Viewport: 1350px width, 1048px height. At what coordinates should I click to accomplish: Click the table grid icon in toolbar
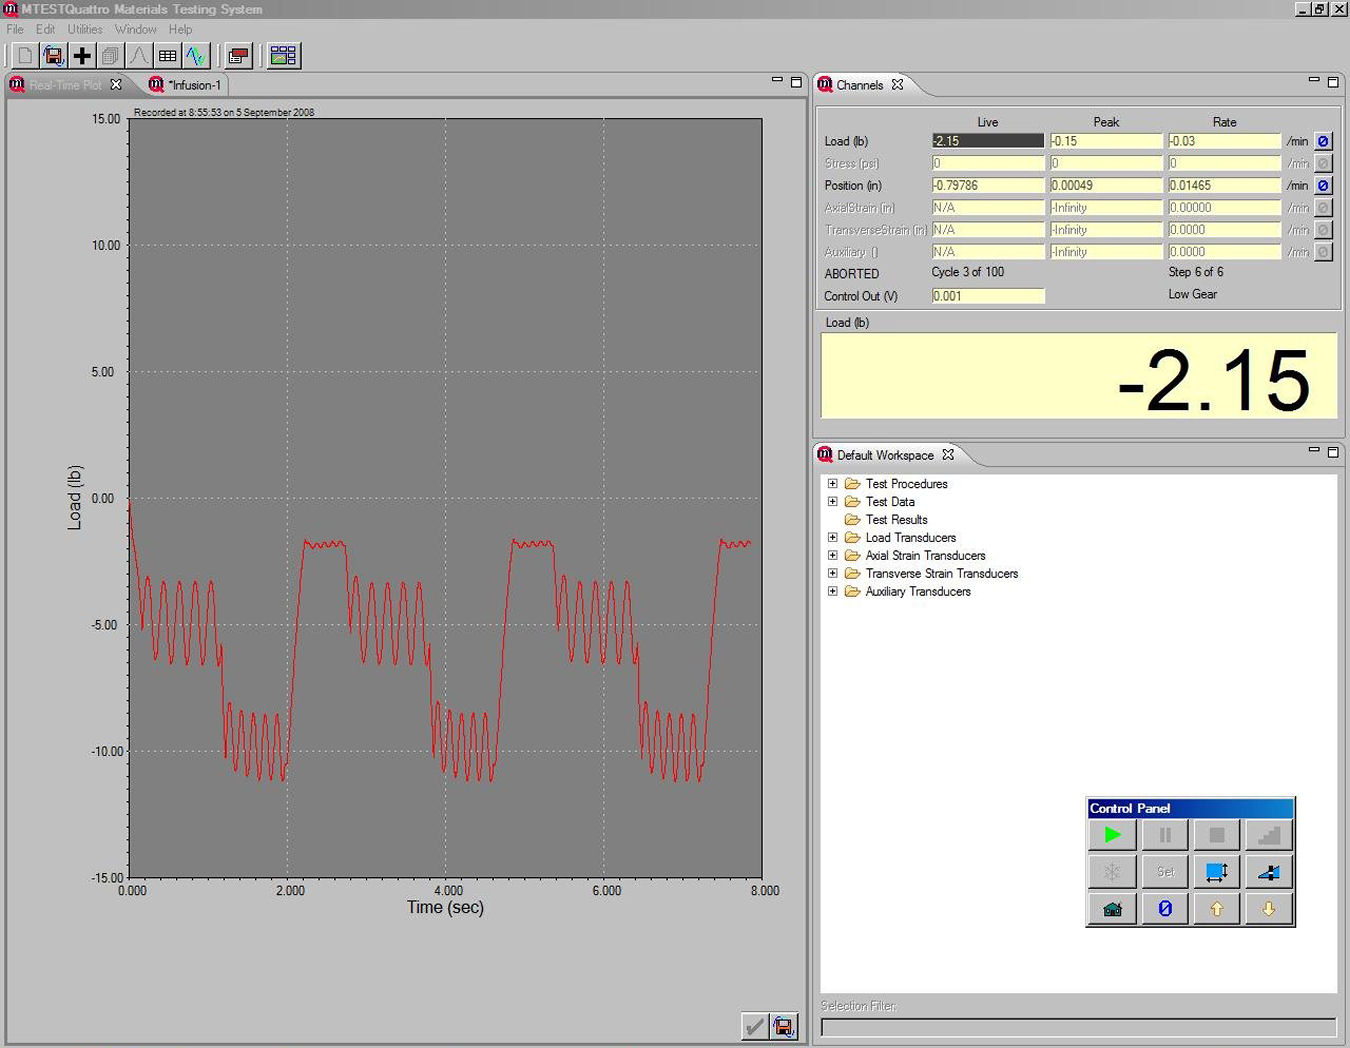click(x=168, y=56)
